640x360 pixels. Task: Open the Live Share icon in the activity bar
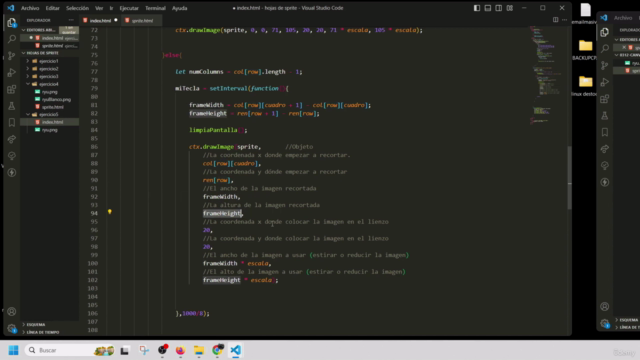[11, 139]
